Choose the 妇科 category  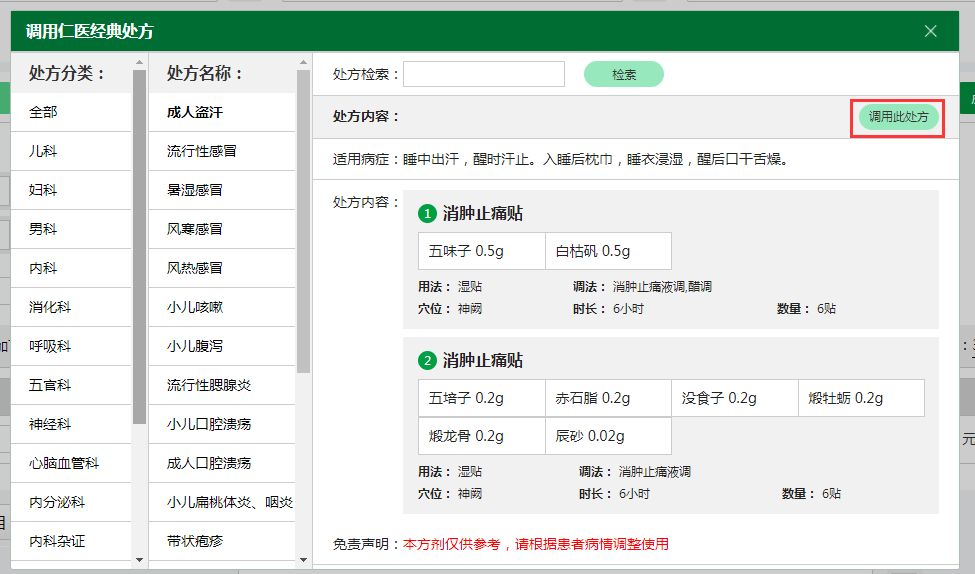[x=43, y=190]
